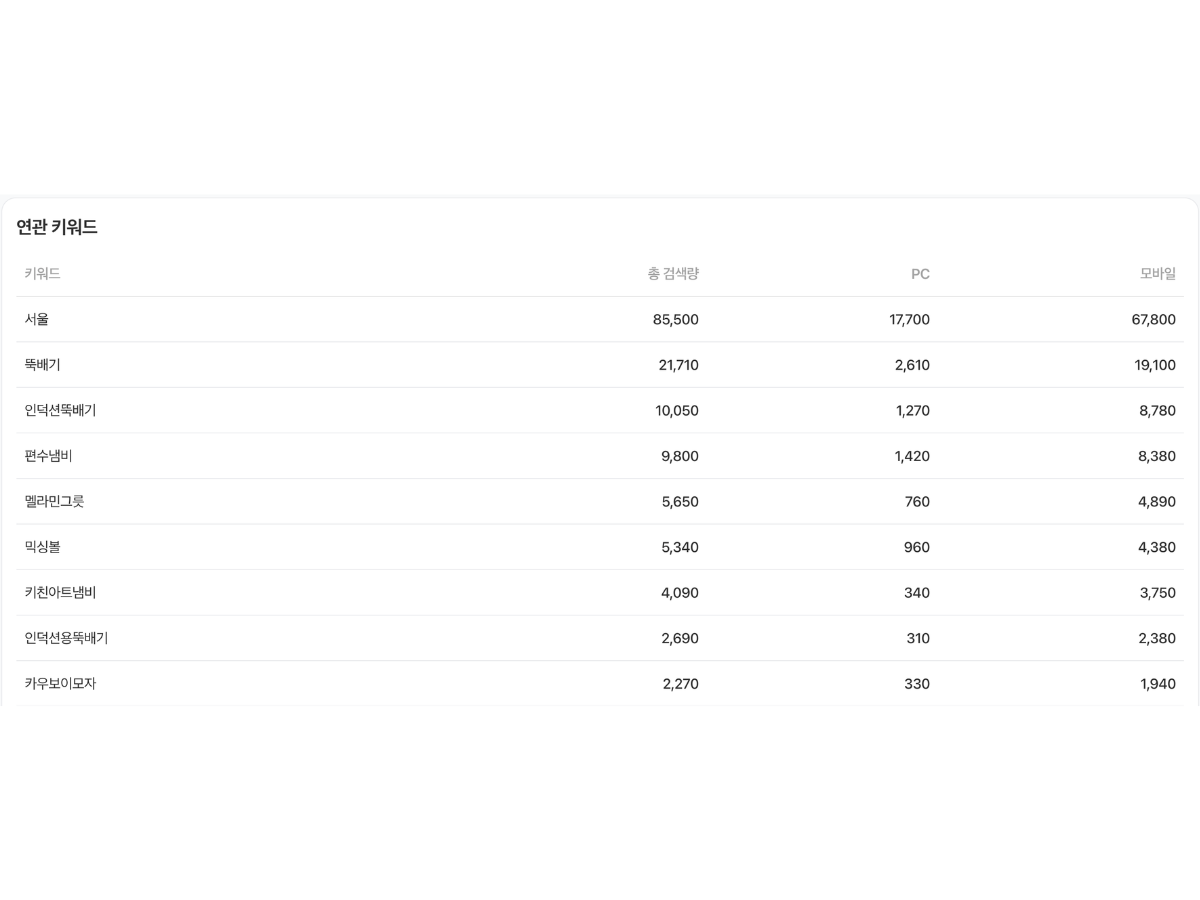Click PC value 960 for 믹싱볼
Viewport: 1200px width, 900px height.
[917, 547]
